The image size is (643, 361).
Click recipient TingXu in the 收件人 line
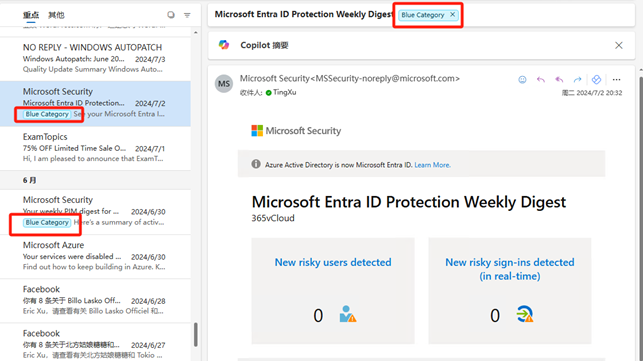point(285,93)
